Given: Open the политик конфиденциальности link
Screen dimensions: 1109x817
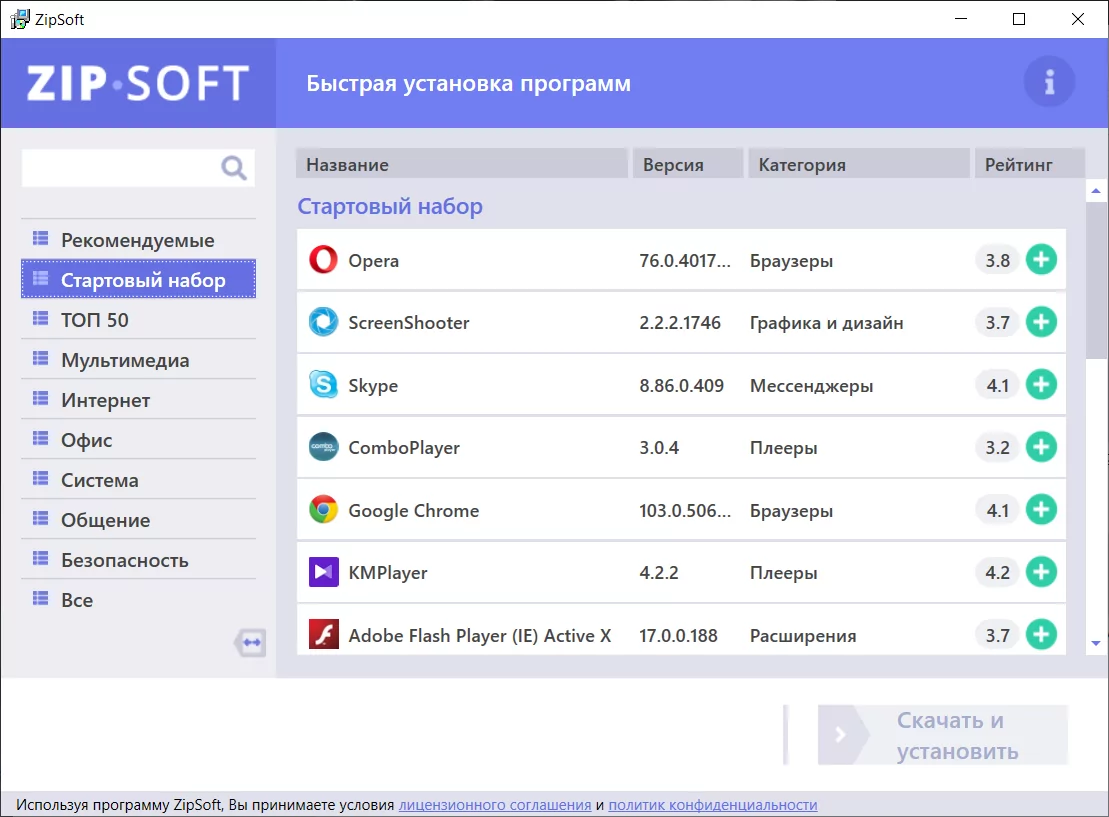Looking at the screenshot, I should (x=713, y=805).
